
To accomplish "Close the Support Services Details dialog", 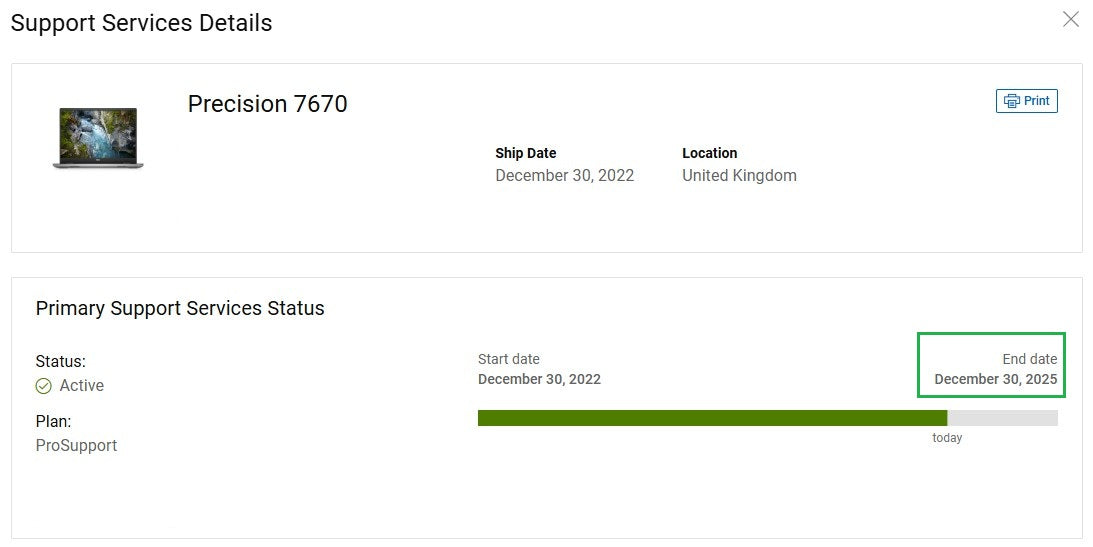I will (1071, 20).
